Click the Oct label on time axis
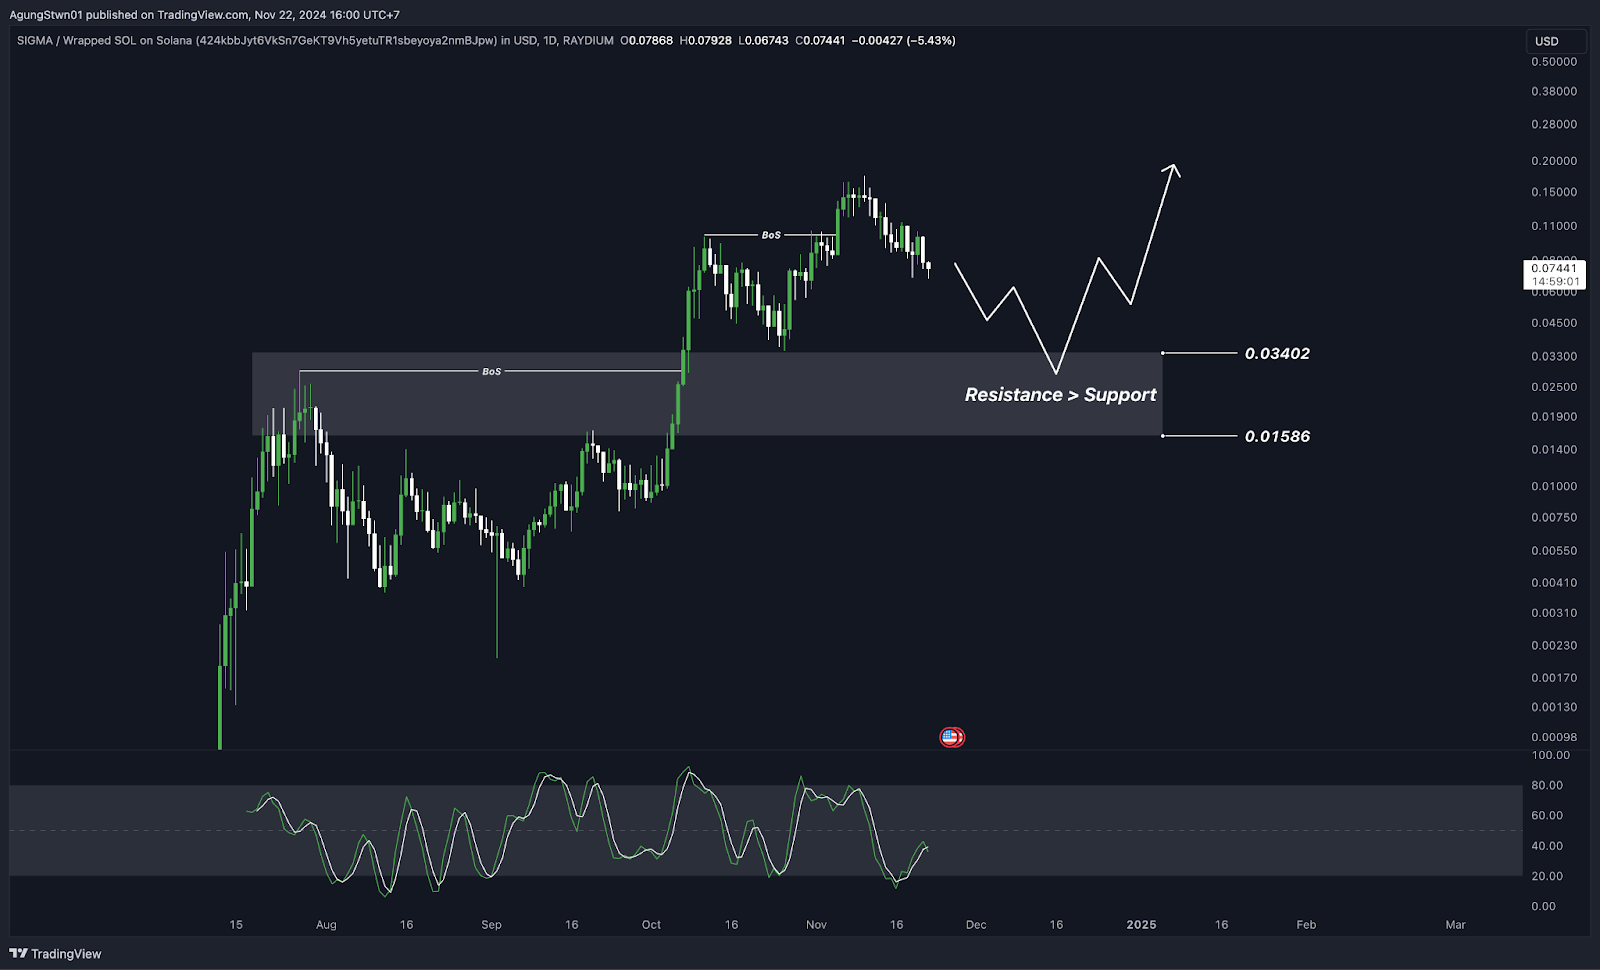Screen dimensions: 1600x970 (651, 925)
